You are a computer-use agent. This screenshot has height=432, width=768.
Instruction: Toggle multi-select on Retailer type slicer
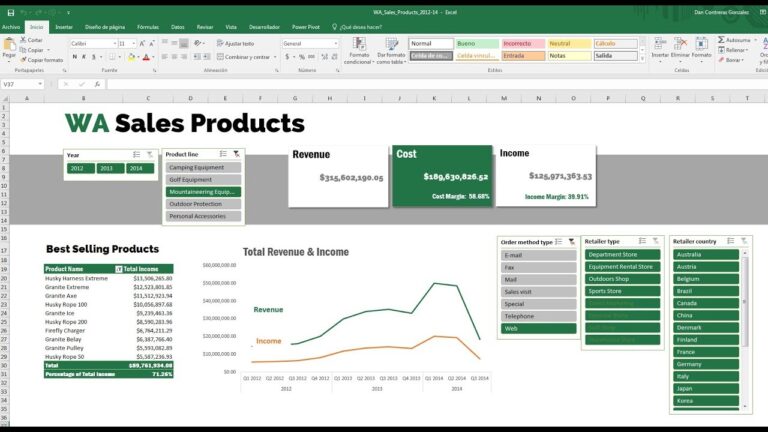(x=642, y=241)
